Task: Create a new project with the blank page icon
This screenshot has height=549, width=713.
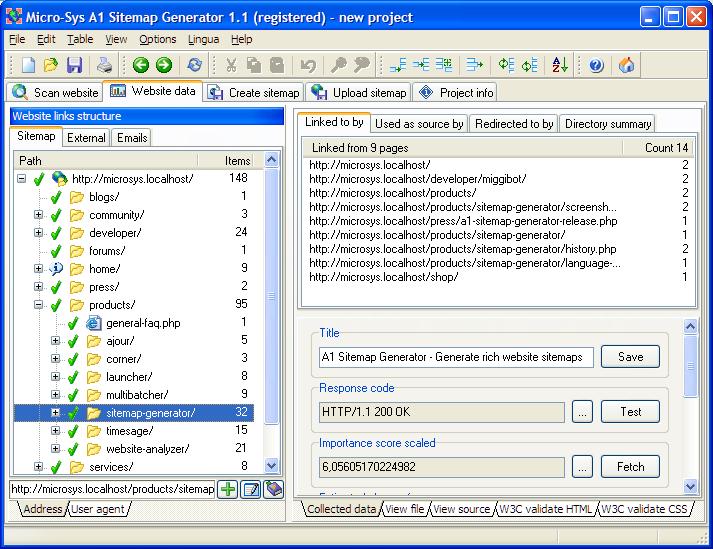Action: point(28,65)
